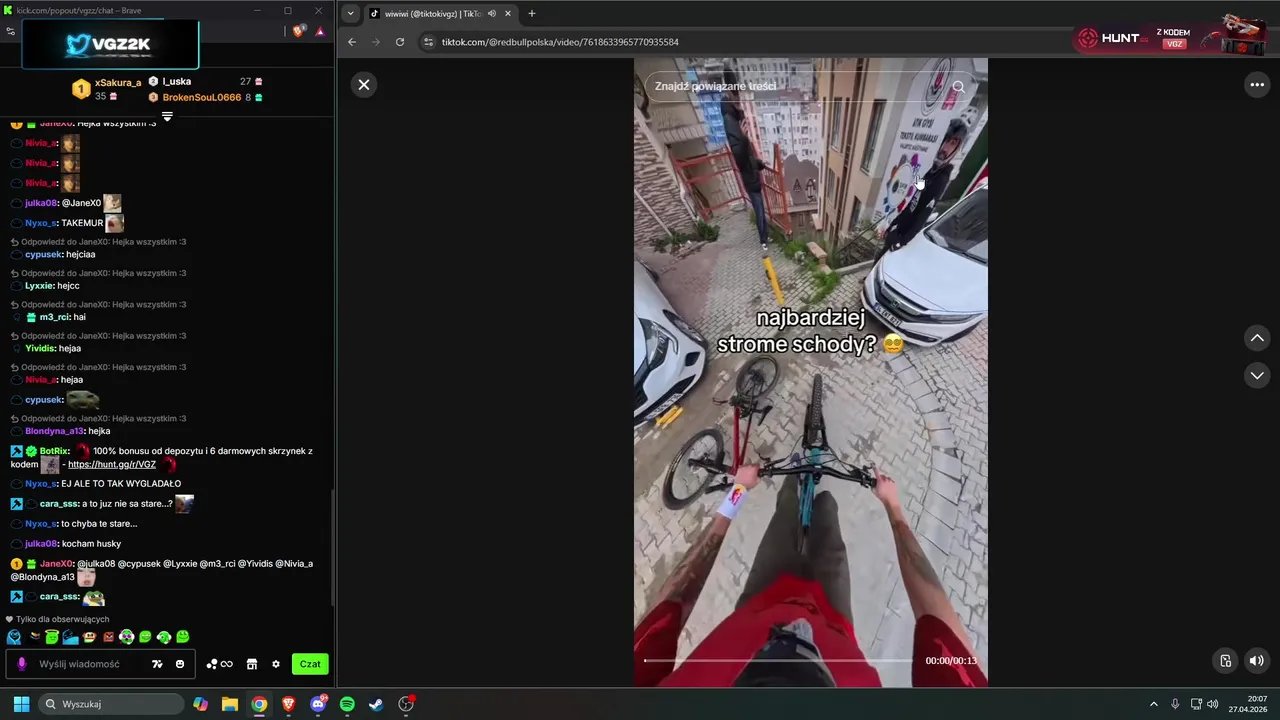Click the TikTok video to pause playback
This screenshot has width=1280, height=720.
(x=811, y=372)
